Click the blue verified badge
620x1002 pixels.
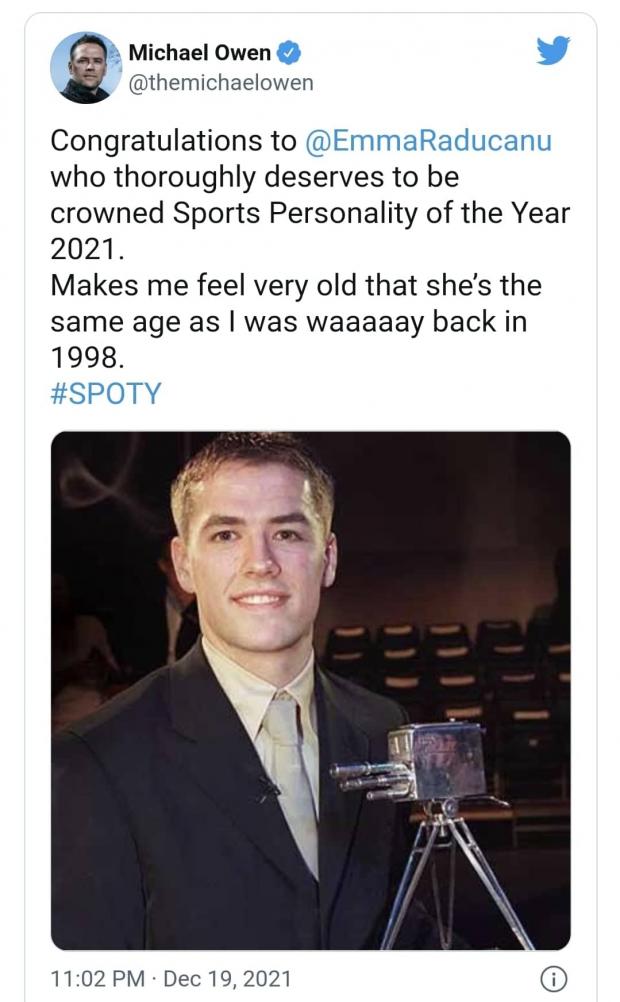click(289, 54)
